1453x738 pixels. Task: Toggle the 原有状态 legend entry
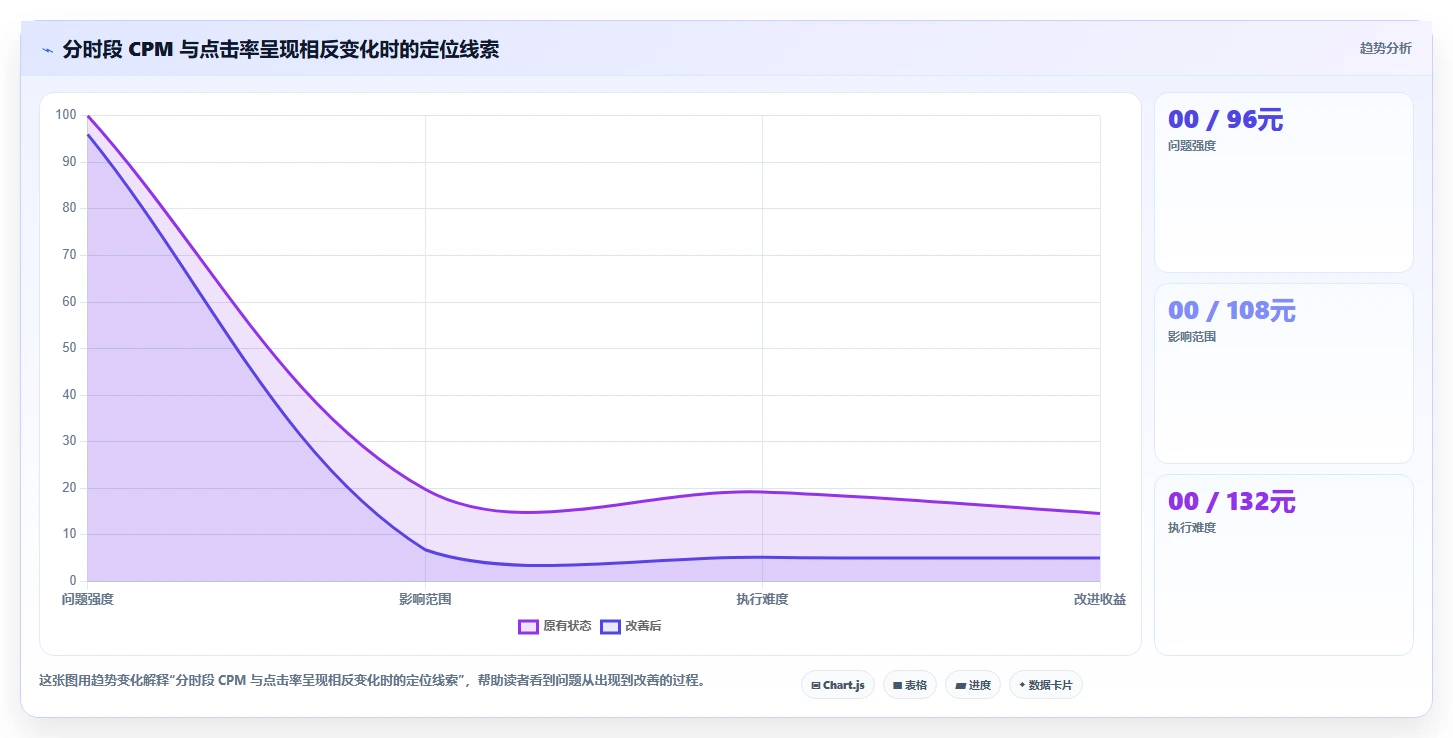[x=555, y=626]
